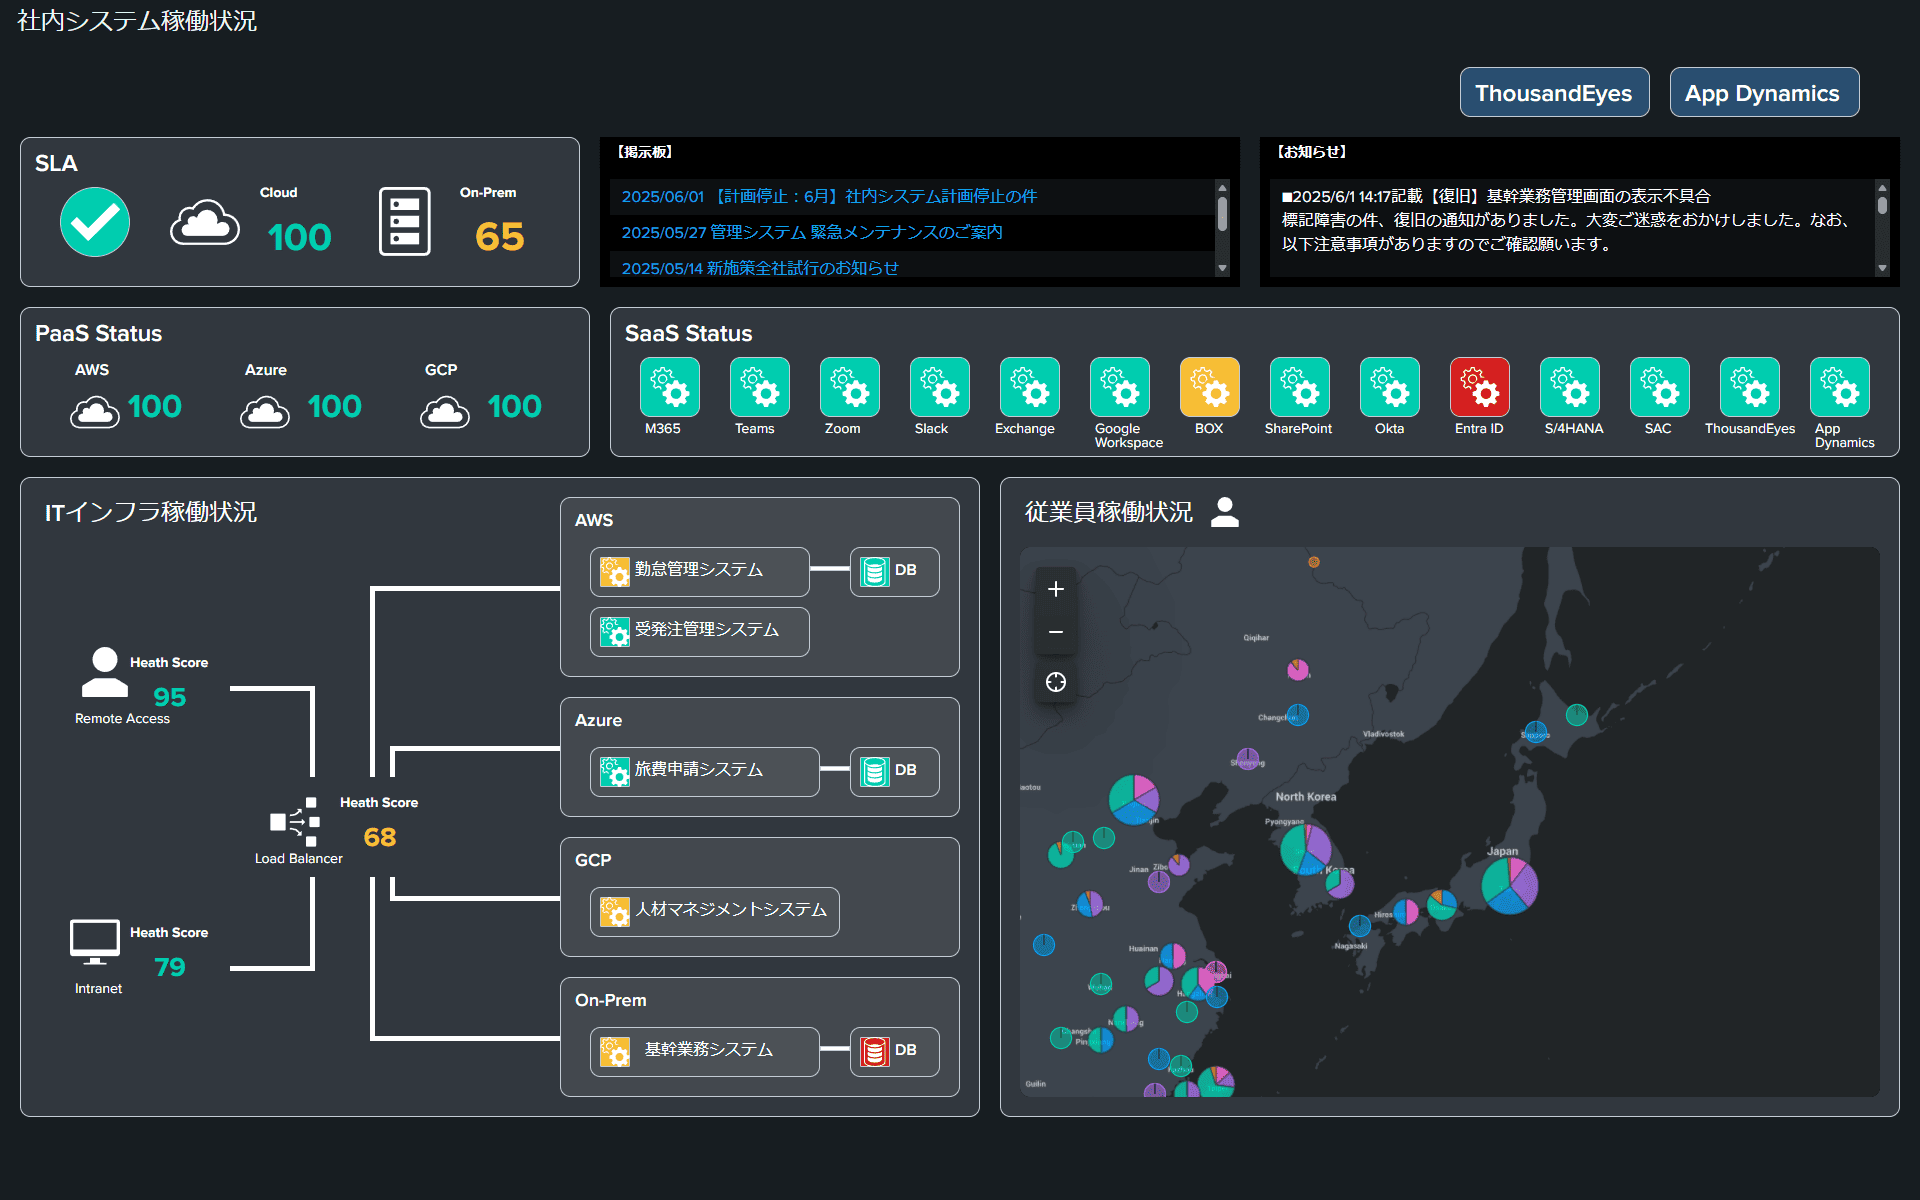The width and height of the screenshot is (1920, 1200).
Task: Open the 2025/05/27 緊急メンテナンス notice link
Action: click(x=812, y=232)
